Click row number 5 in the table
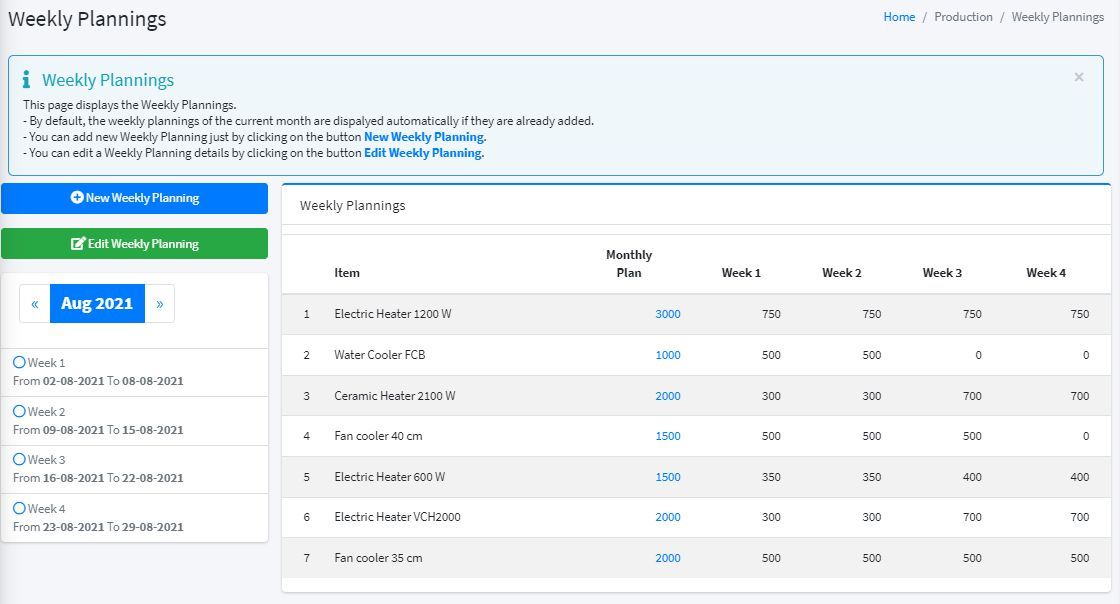The height and width of the screenshot is (604, 1120). pos(306,477)
